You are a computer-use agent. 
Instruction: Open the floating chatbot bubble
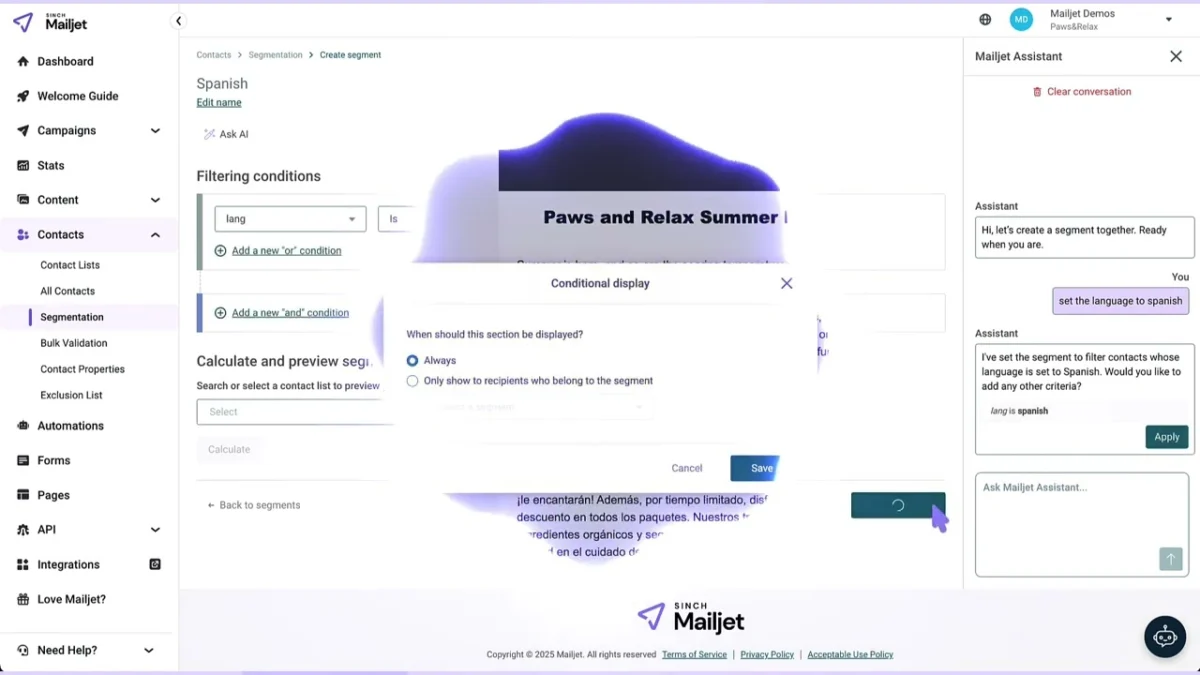click(1164, 637)
